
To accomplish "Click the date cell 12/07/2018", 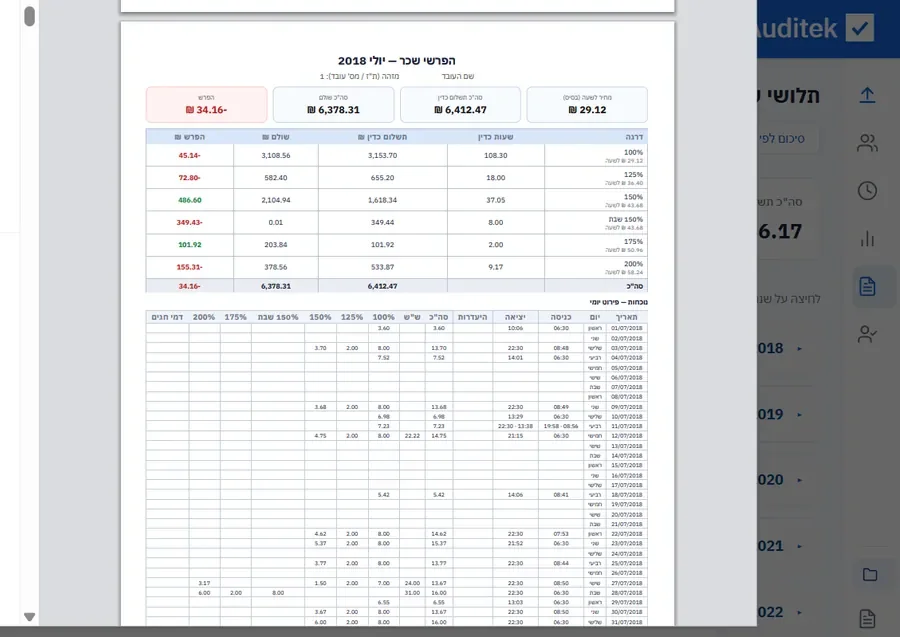I will pos(626,436).
